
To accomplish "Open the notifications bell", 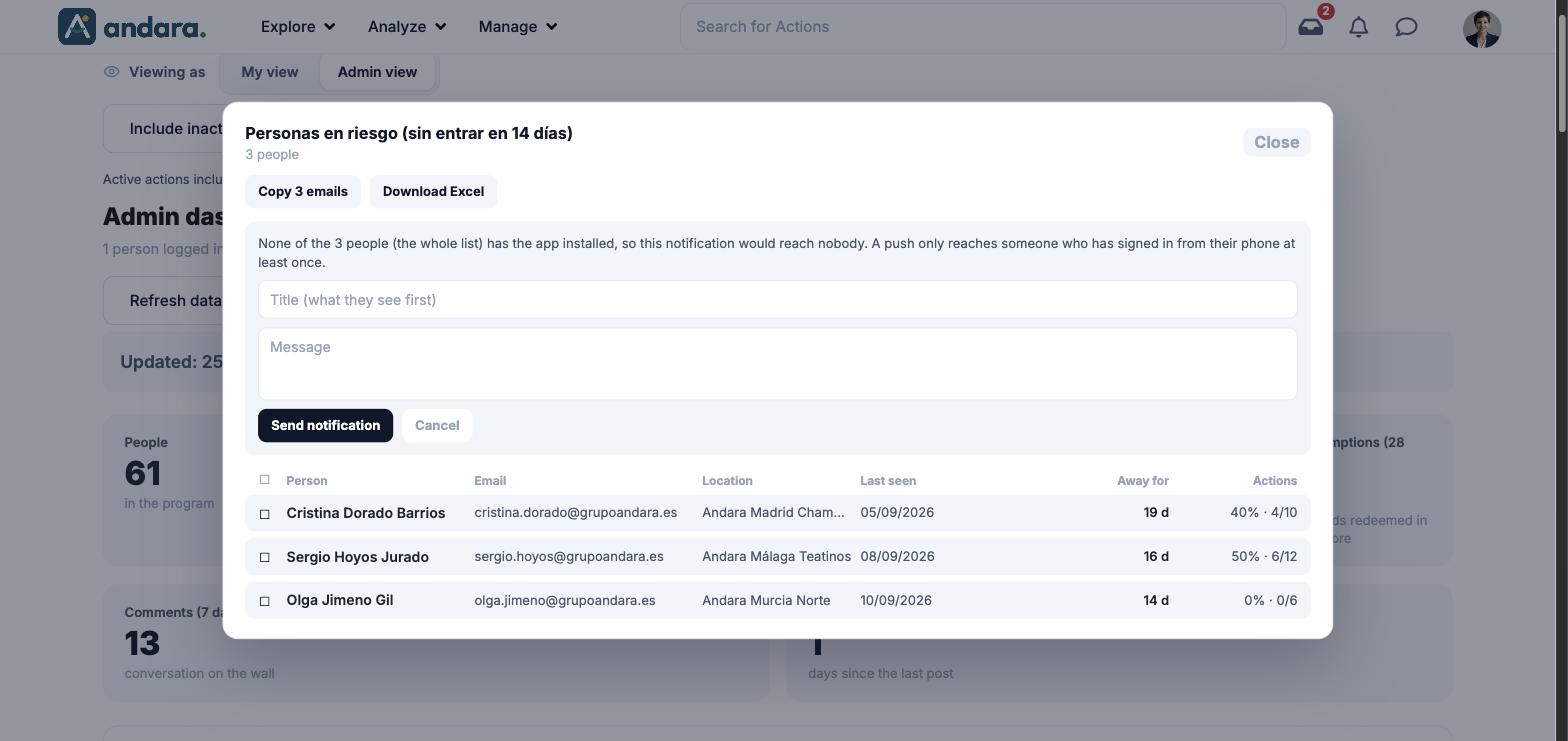I will [x=1359, y=27].
